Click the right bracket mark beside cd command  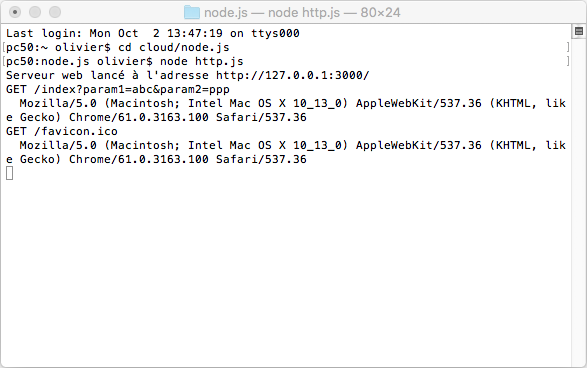(x=568, y=47)
